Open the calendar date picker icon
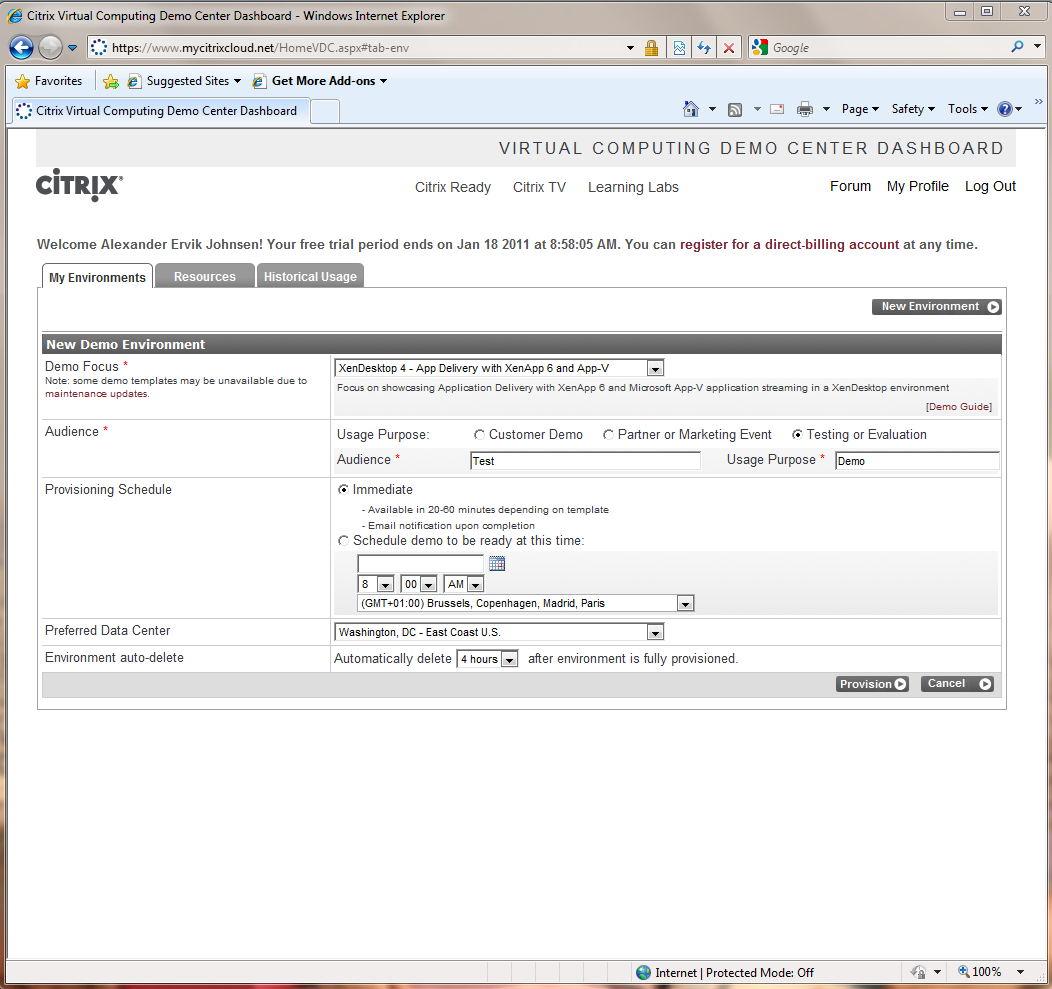Viewport: 1052px width, 989px height. (496, 564)
